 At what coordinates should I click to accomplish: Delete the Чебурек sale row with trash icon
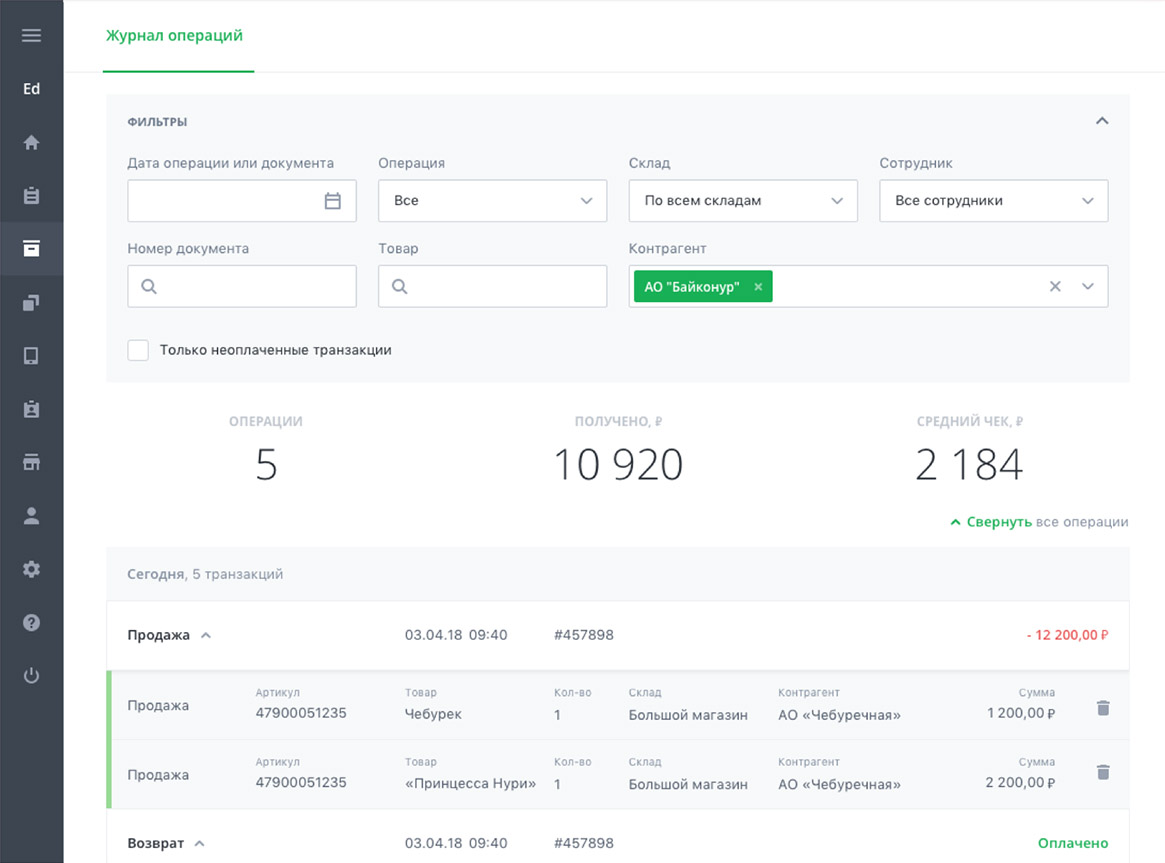pyautogui.click(x=1103, y=708)
